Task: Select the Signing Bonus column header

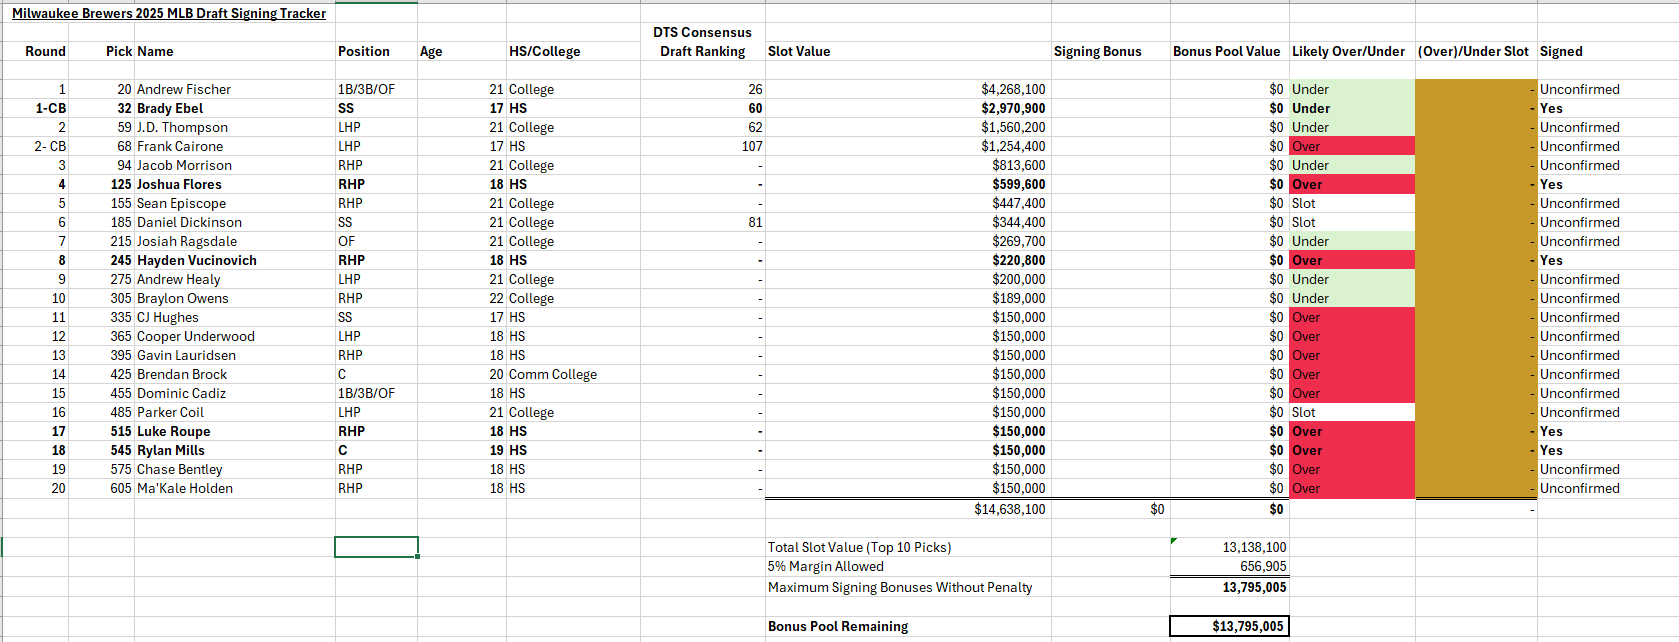Action: [x=1097, y=51]
